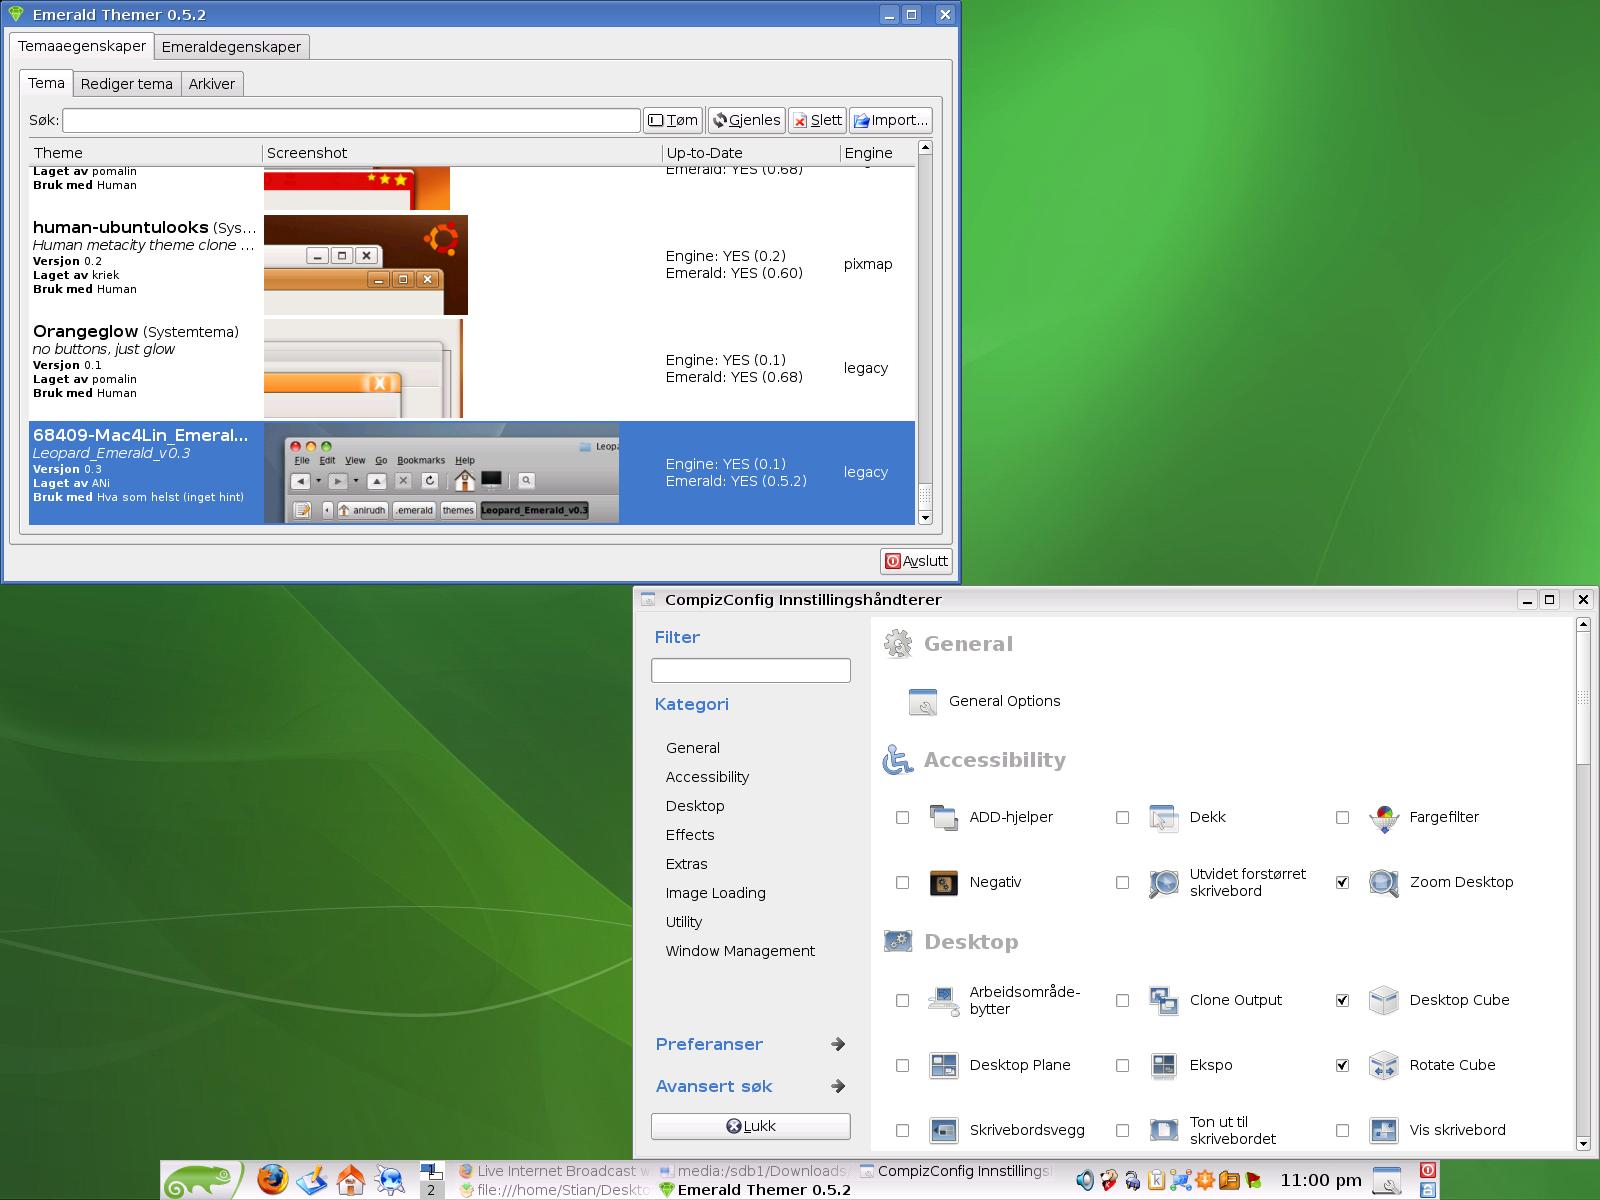Open the Rotate Cube plugin icon

1384,1066
